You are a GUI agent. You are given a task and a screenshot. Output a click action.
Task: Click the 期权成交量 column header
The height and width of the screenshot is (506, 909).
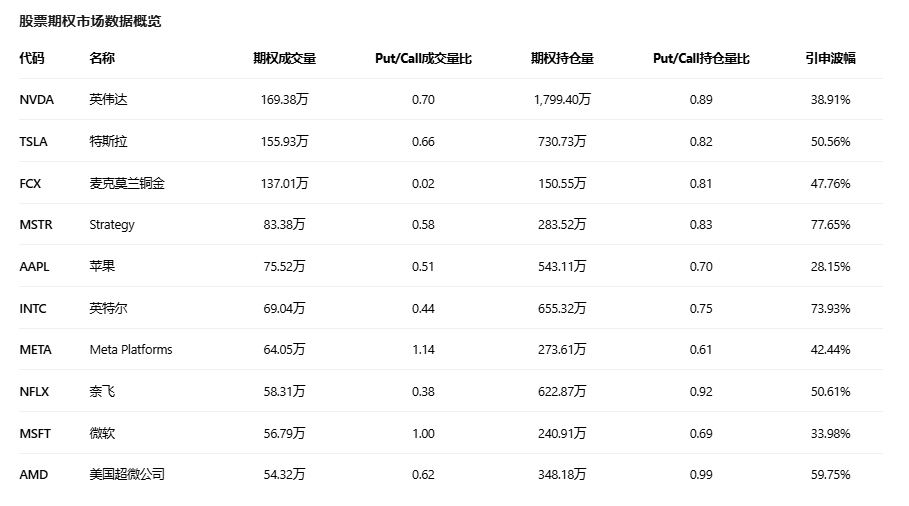pos(285,58)
